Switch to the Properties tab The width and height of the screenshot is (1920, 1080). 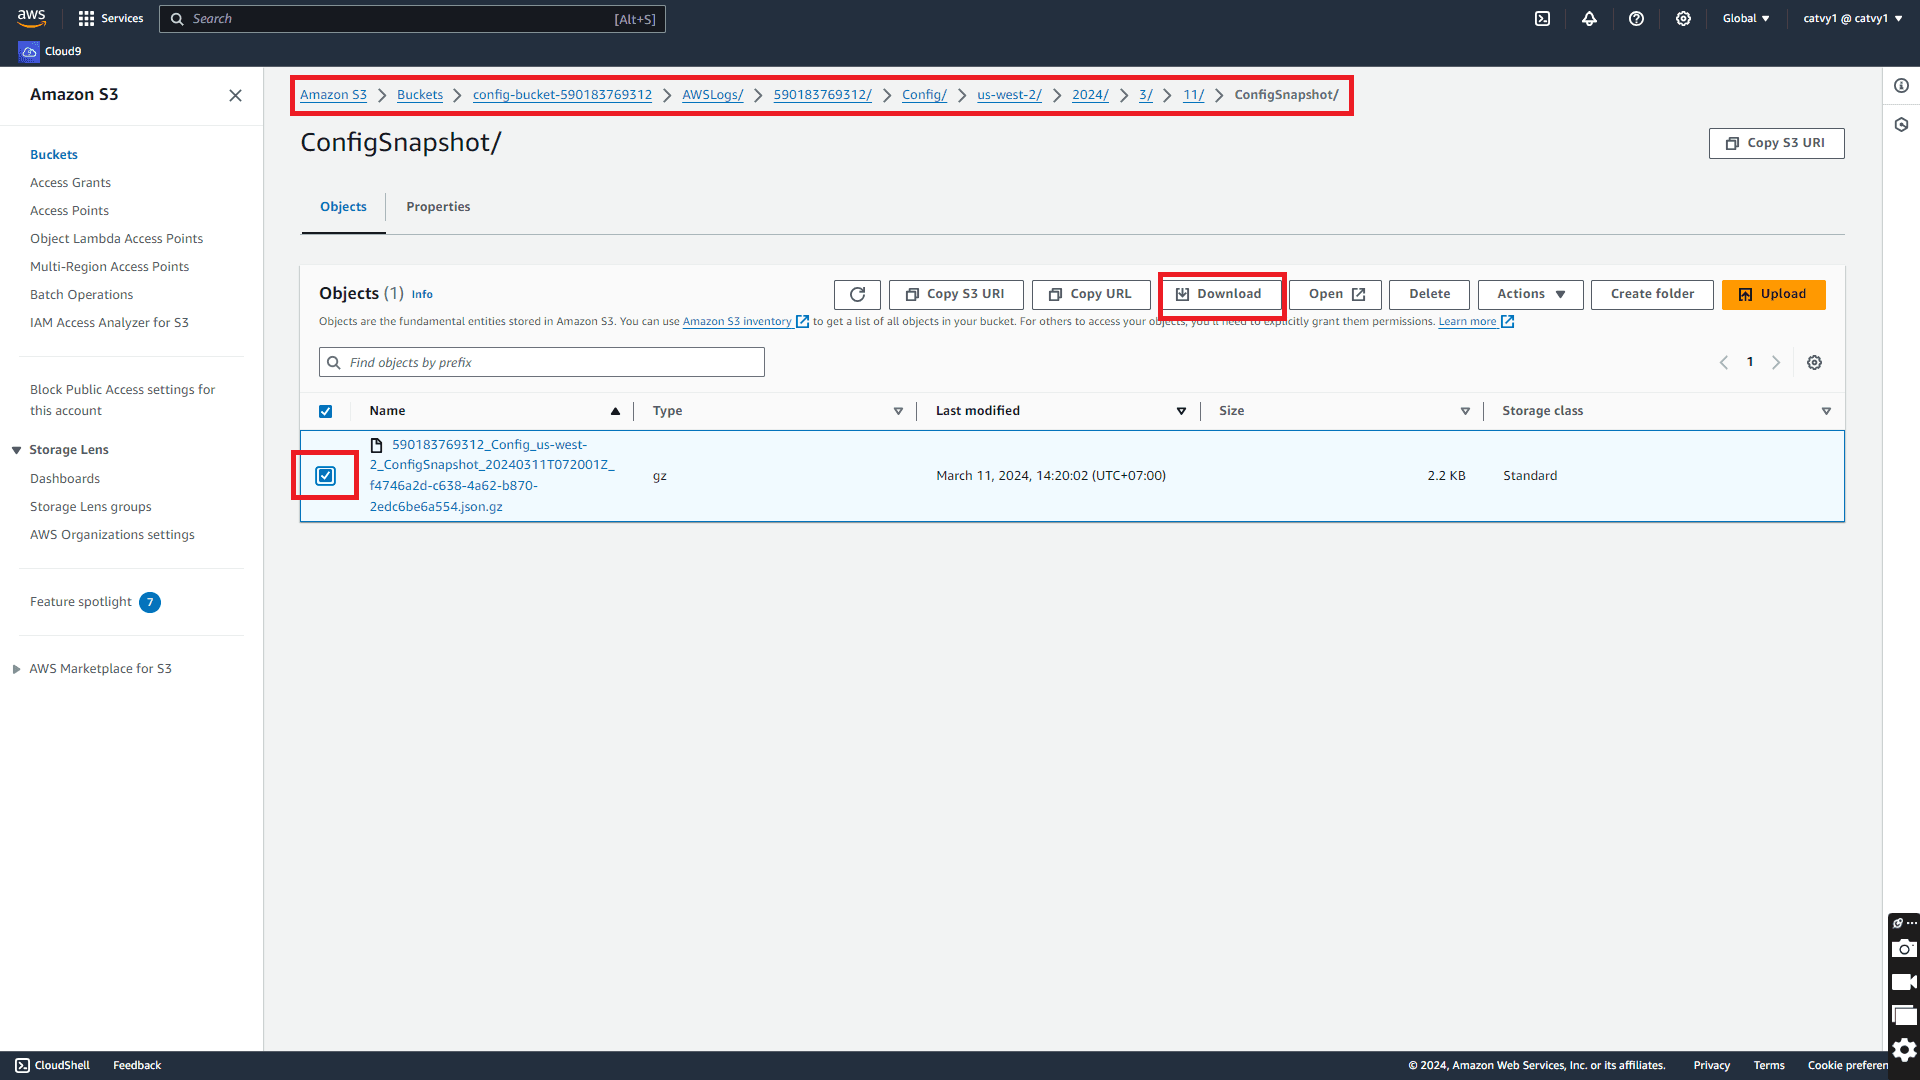pos(438,207)
